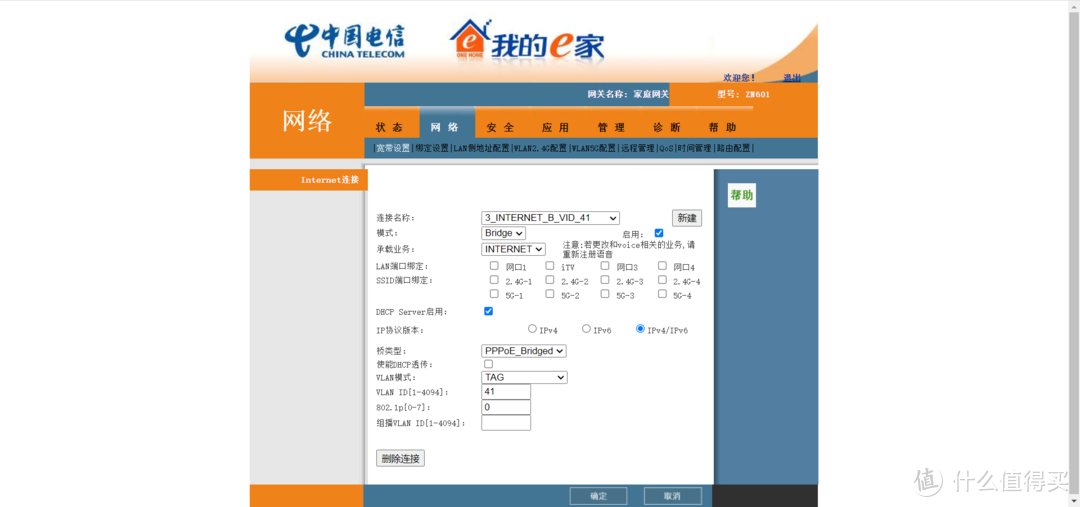Click the 我的e家 logo

coord(527,40)
